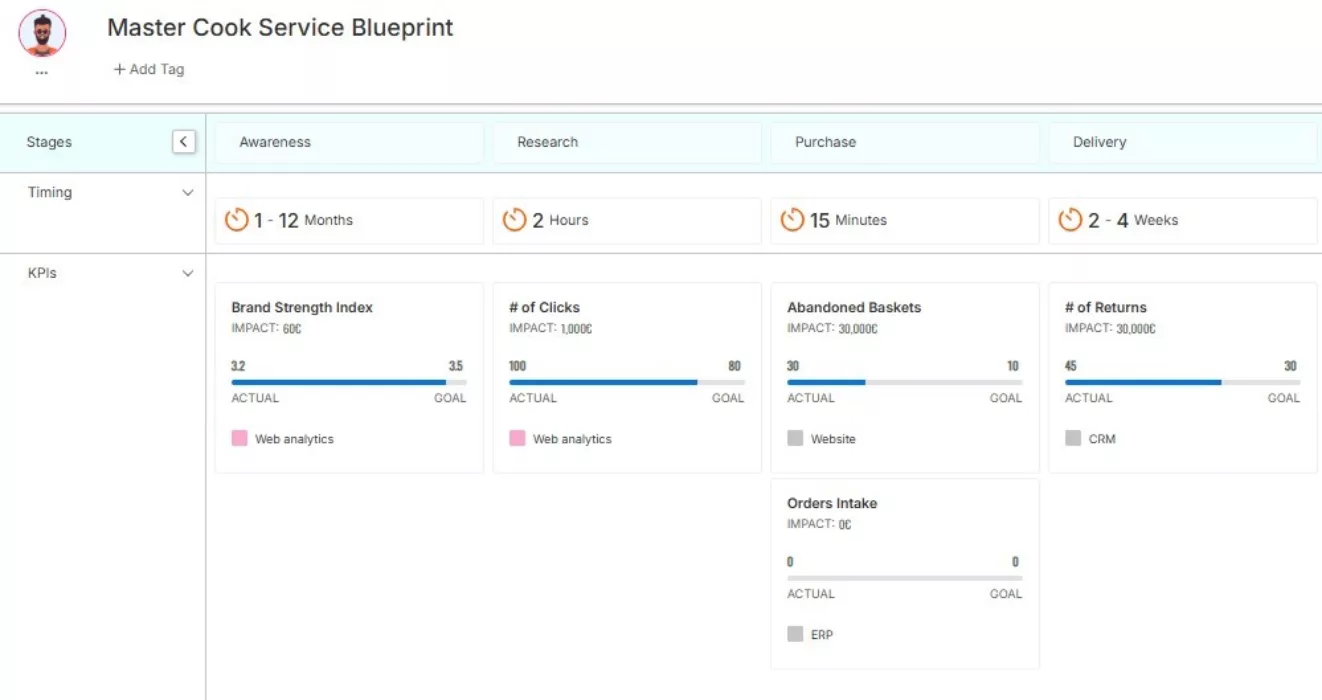Image resolution: width=1322 pixels, height=700 pixels.
Task: Click the Add Tag button
Action: point(148,69)
